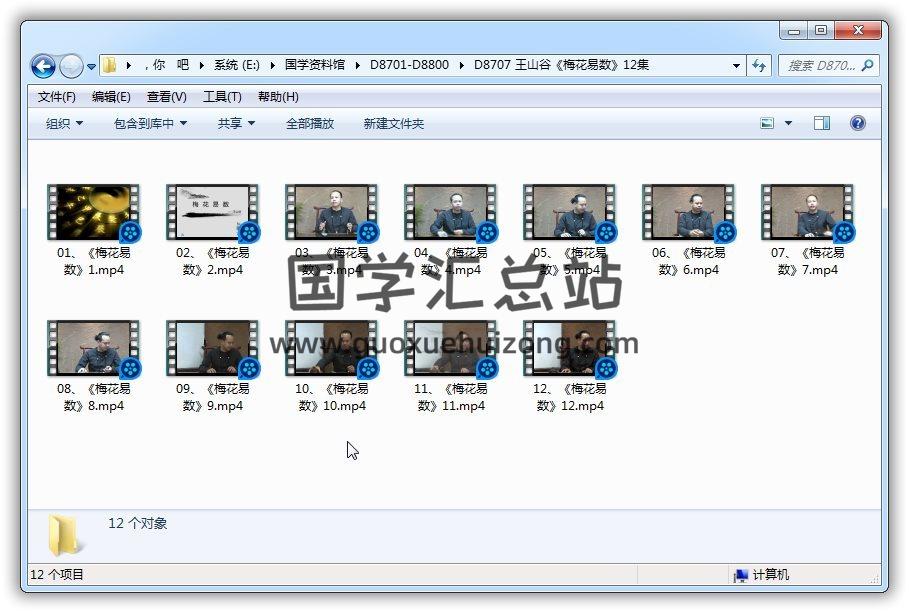Click the refresh button beside address bar
This screenshot has height=613, width=909.
(759, 66)
